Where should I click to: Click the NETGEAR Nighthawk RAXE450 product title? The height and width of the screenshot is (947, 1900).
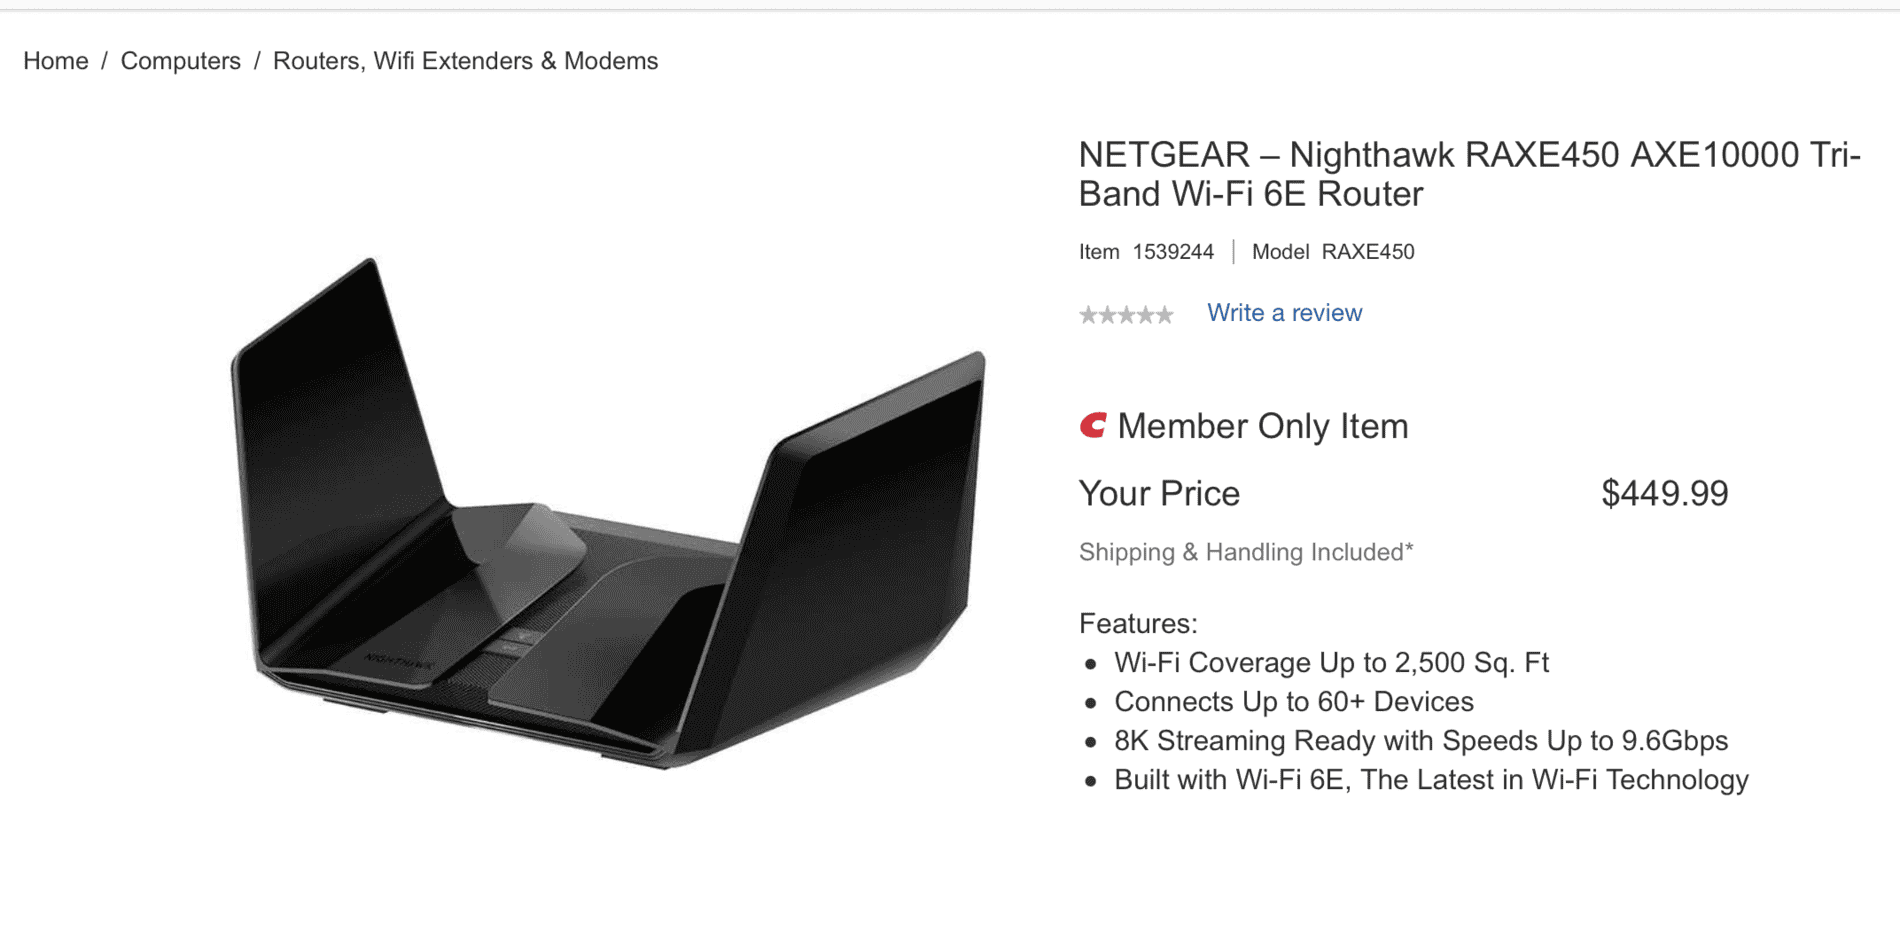(1470, 174)
